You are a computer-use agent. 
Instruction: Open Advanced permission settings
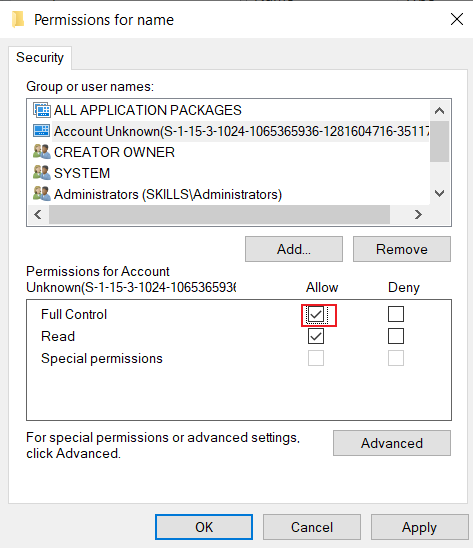tap(392, 443)
